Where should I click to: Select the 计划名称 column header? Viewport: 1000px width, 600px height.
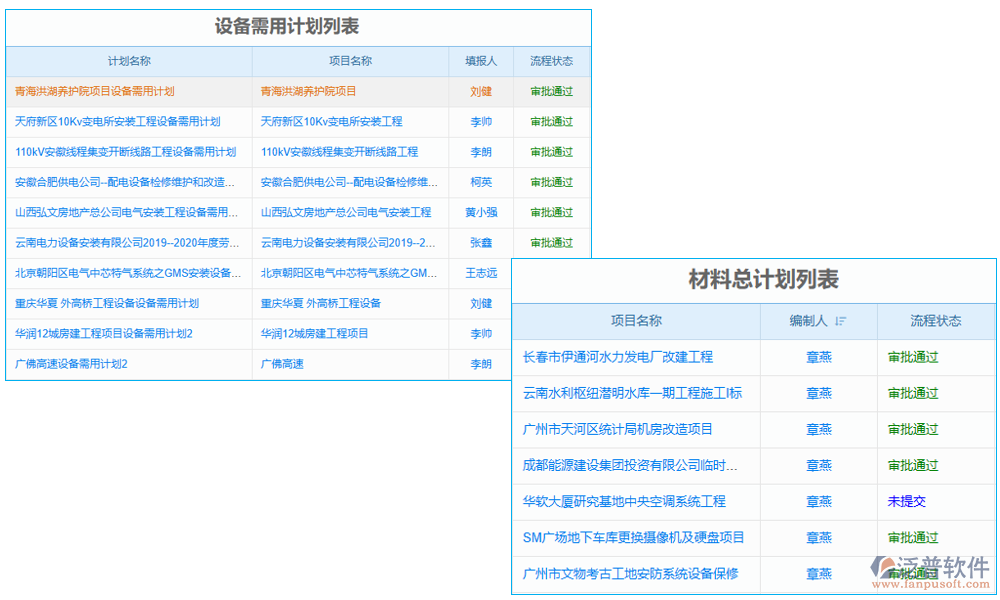(x=128, y=61)
